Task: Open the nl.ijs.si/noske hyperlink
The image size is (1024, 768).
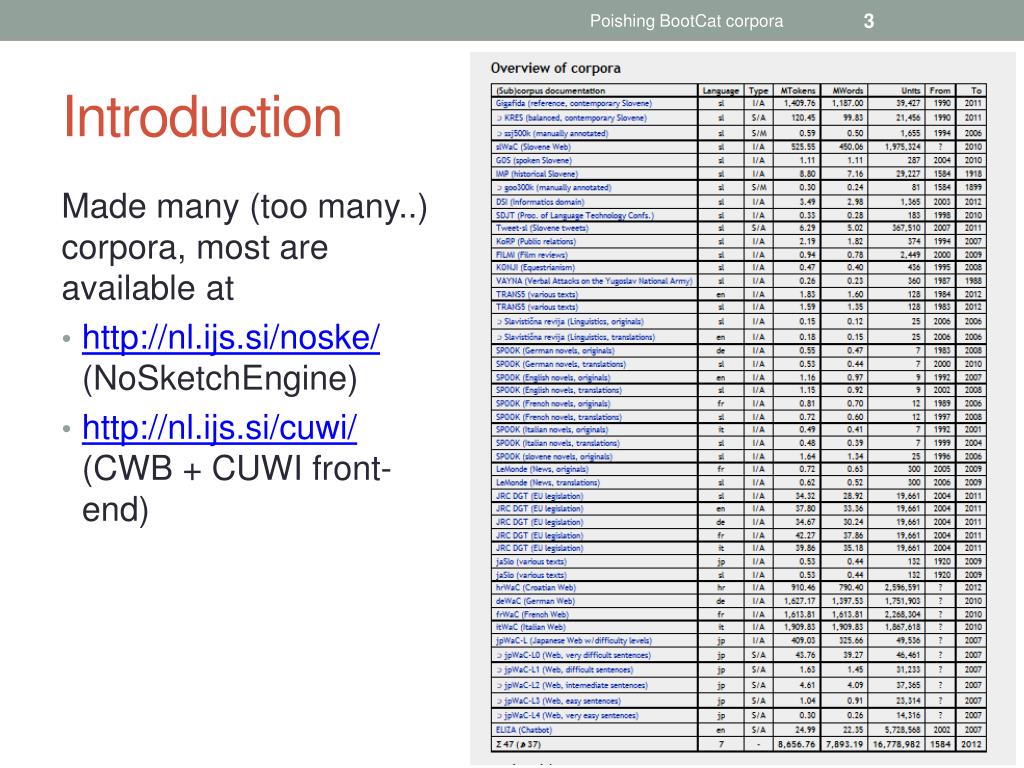Action: [x=230, y=338]
